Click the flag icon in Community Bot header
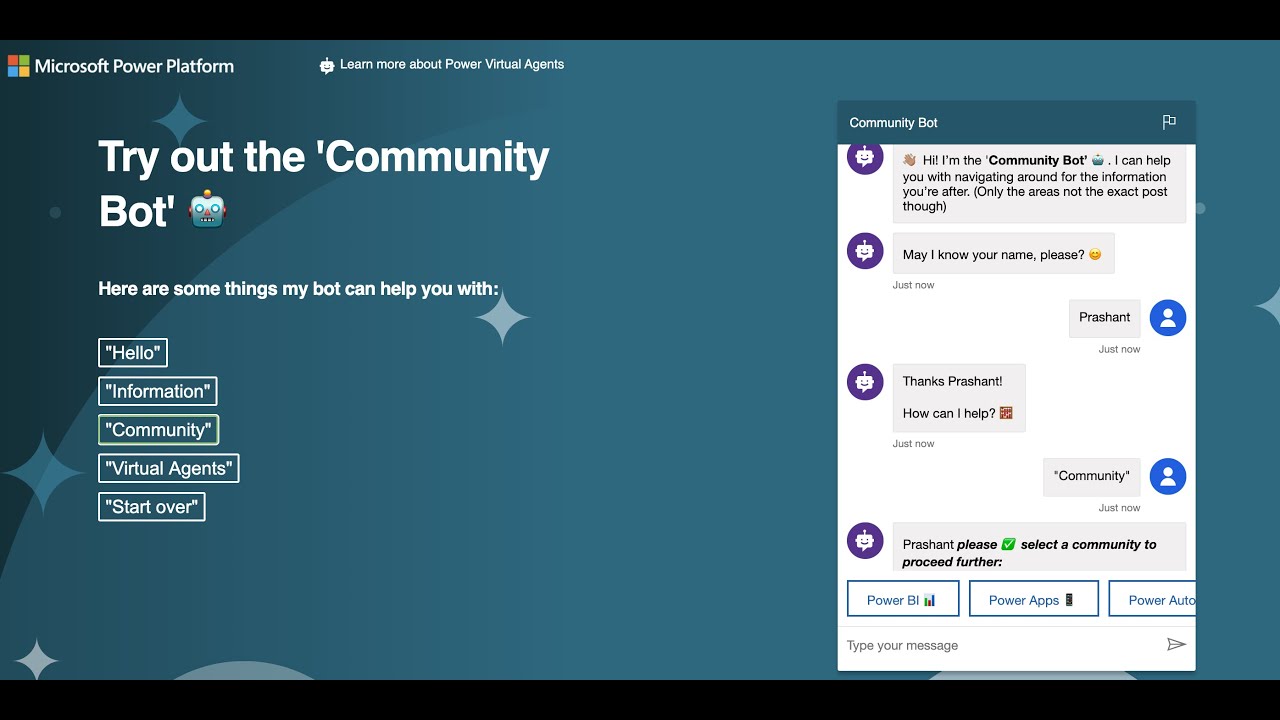Image resolution: width=1280 pixels, height=720 pixels. (x=1169, y=122)
